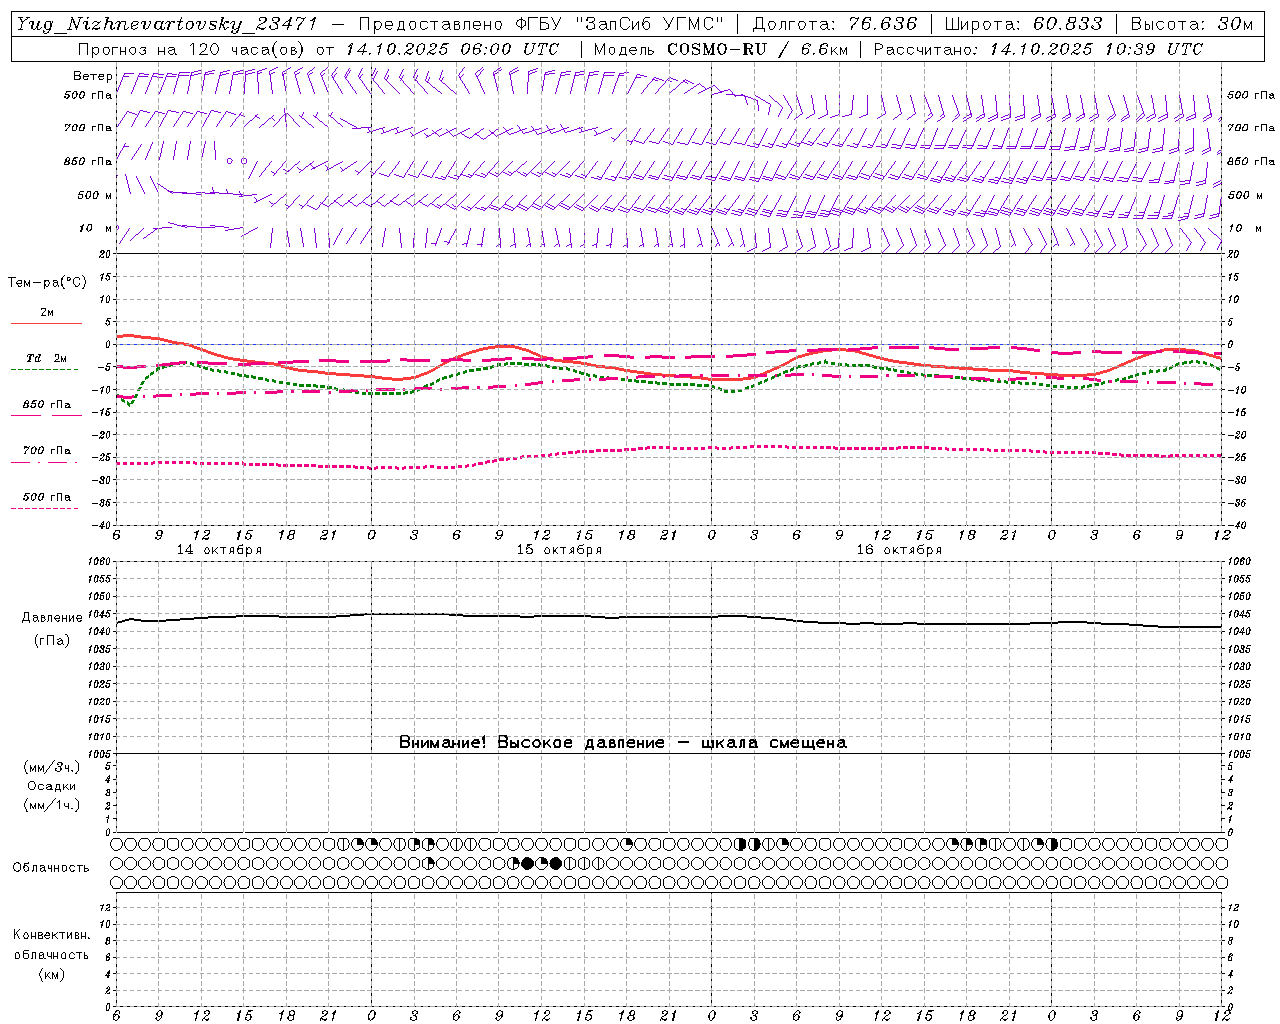Click the (мм/1ч.) precipitation unit label

point(52,805)
